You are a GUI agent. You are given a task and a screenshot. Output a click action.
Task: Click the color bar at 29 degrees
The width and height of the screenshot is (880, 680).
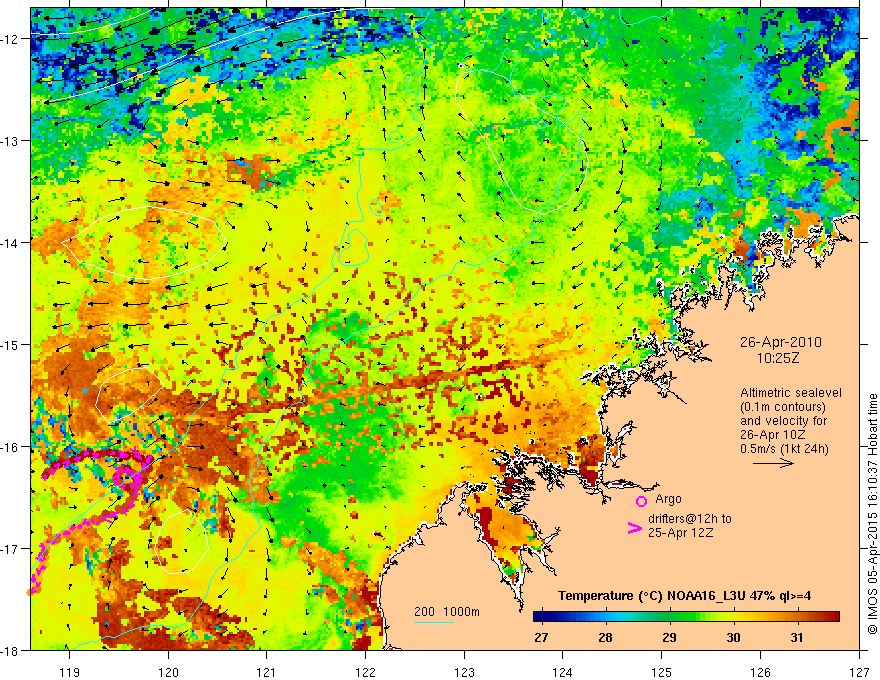click(x=669, y=617)
